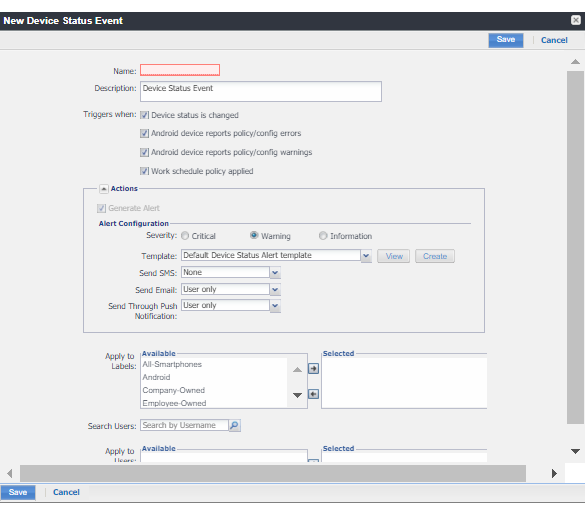Select the Employee-Owned label
The image size is (585, 516).
tap(174, 403)
